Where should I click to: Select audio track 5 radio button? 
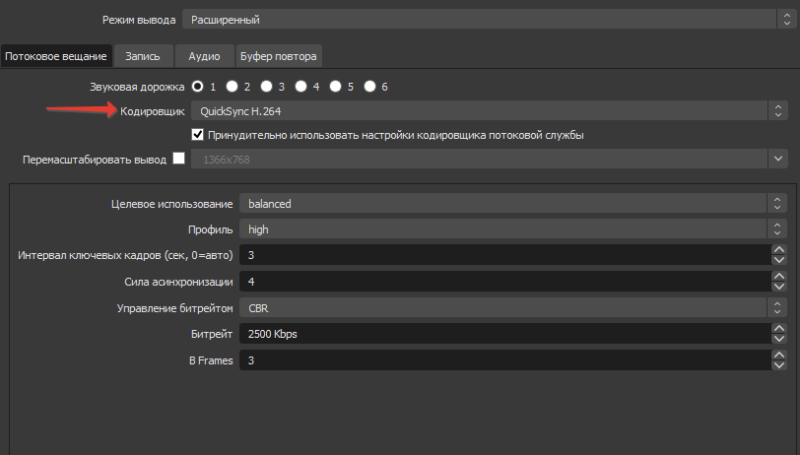[x=335, y=87]
